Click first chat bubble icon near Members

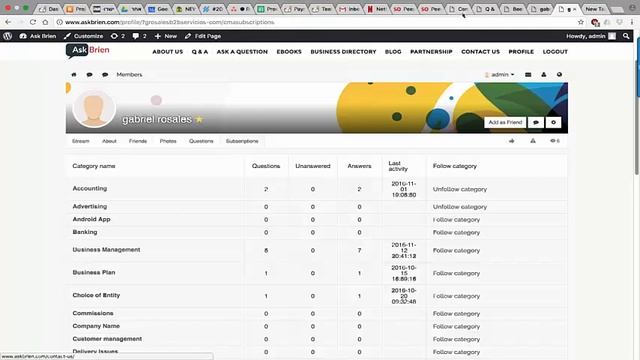(x=89, y=75)
